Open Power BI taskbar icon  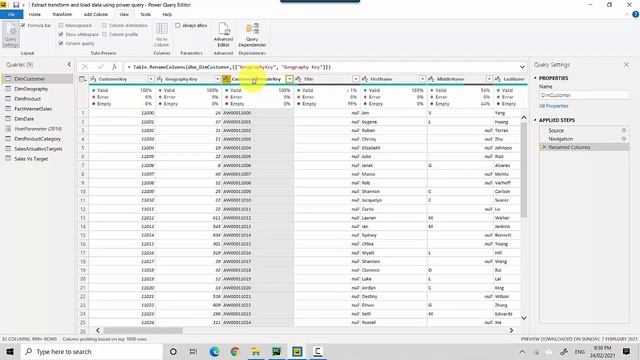(x=297, y=351)
